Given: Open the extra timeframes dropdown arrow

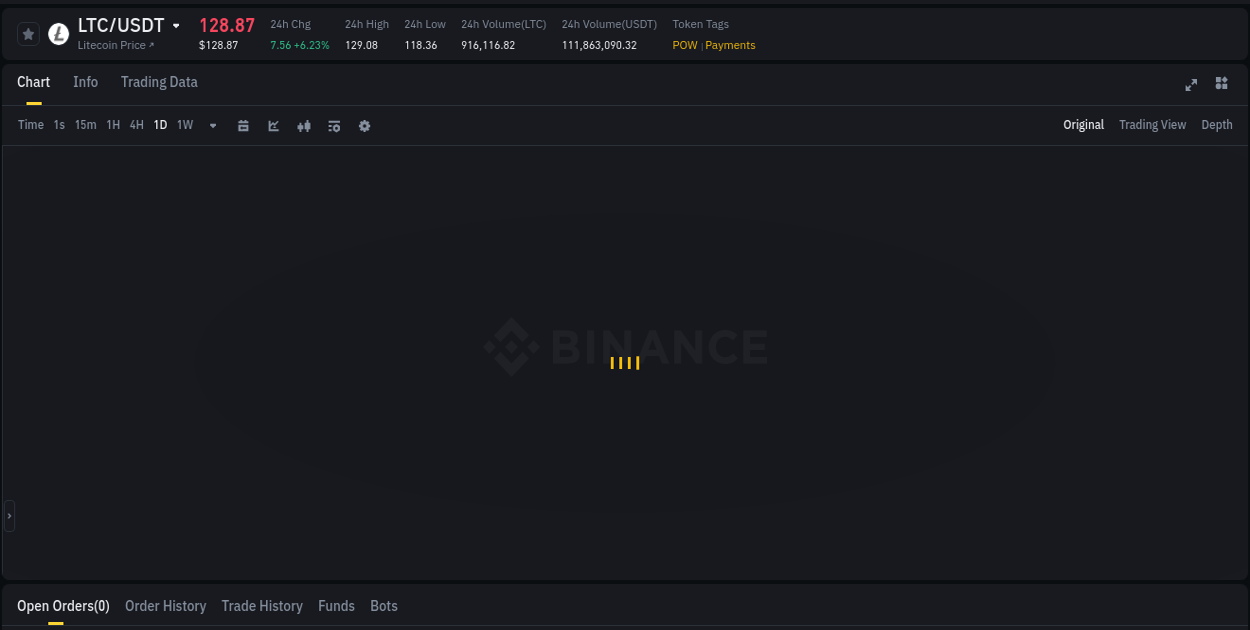Looking at the screenshot, I should (x=212, y=125).
